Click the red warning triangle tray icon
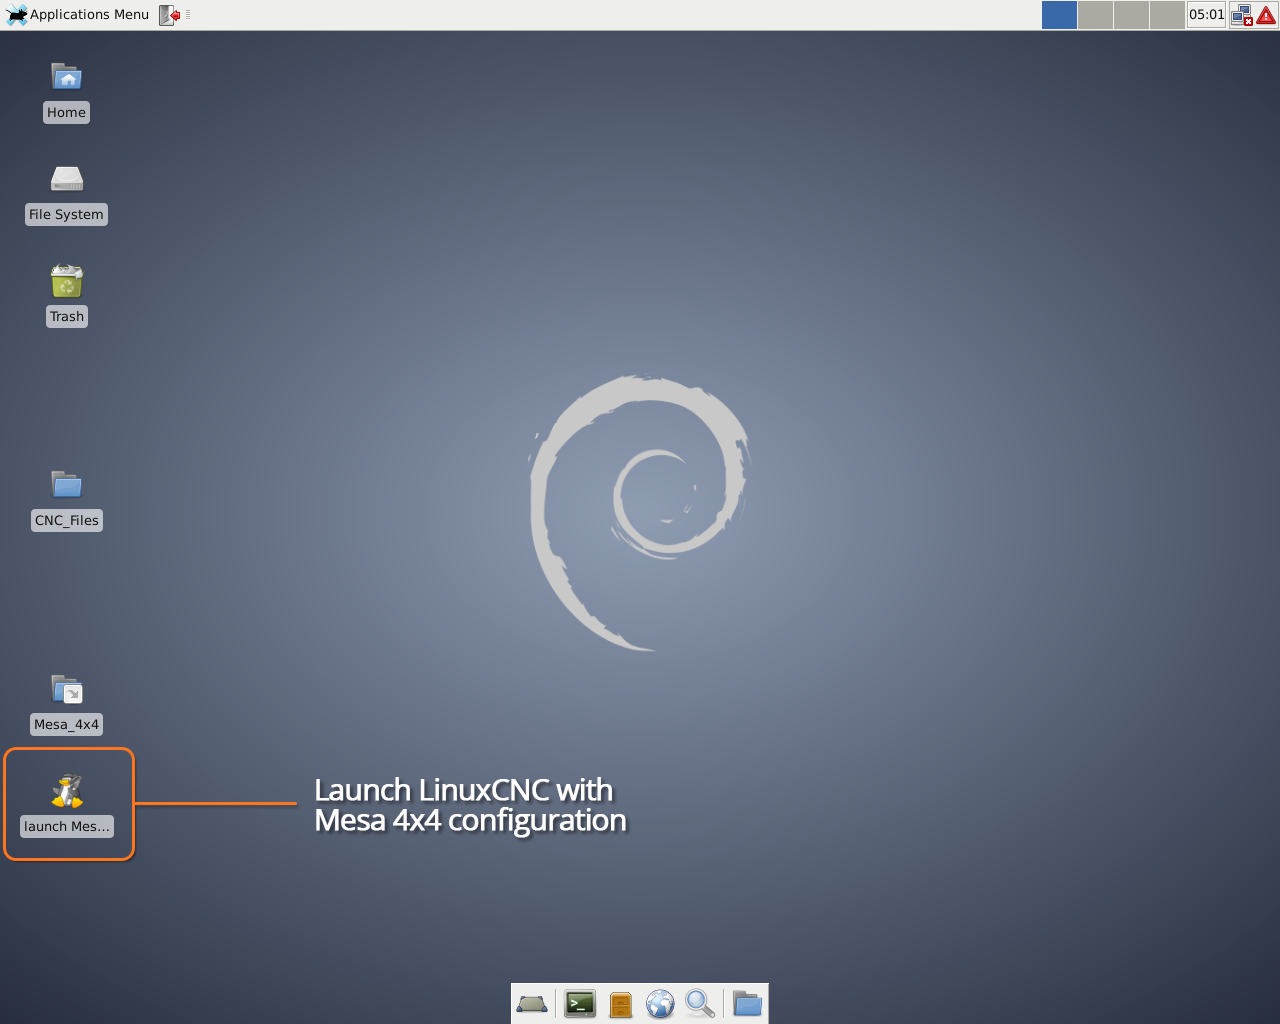Screen dimensions: 1280x1024 coord(1266,15)
